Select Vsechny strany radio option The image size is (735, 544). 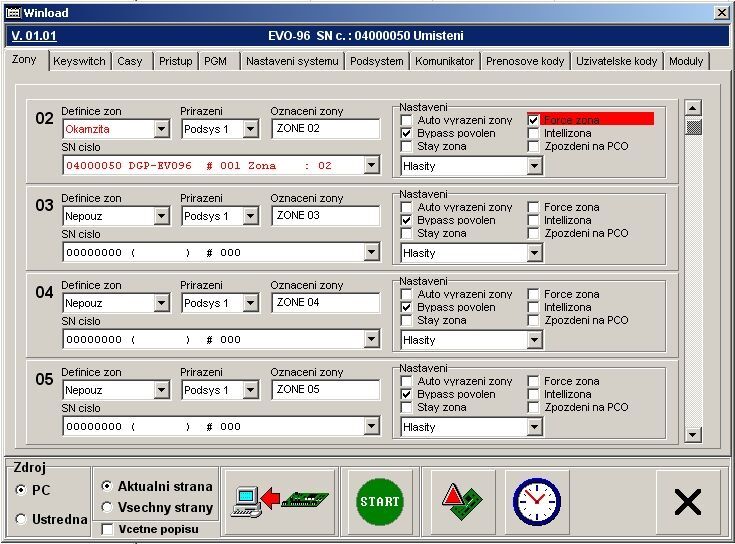tap(107, 507)
